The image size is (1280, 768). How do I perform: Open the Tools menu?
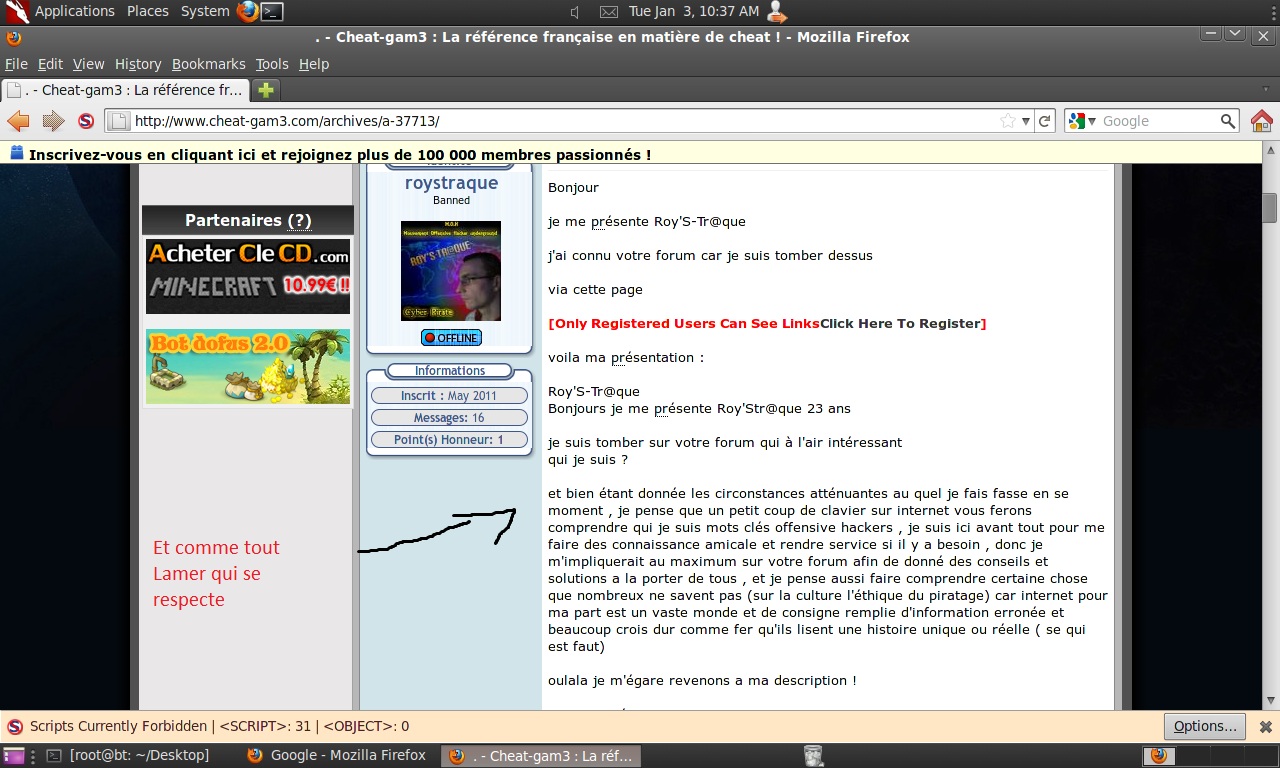(x=272, y=64)
